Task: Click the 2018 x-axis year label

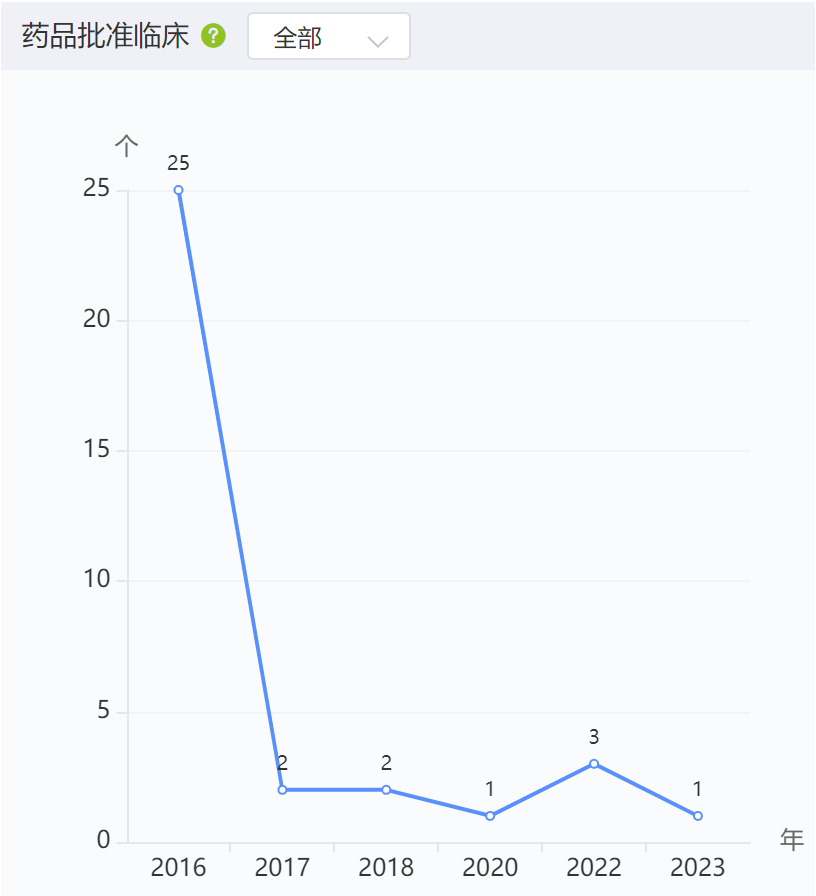Action: pos(386,867)
